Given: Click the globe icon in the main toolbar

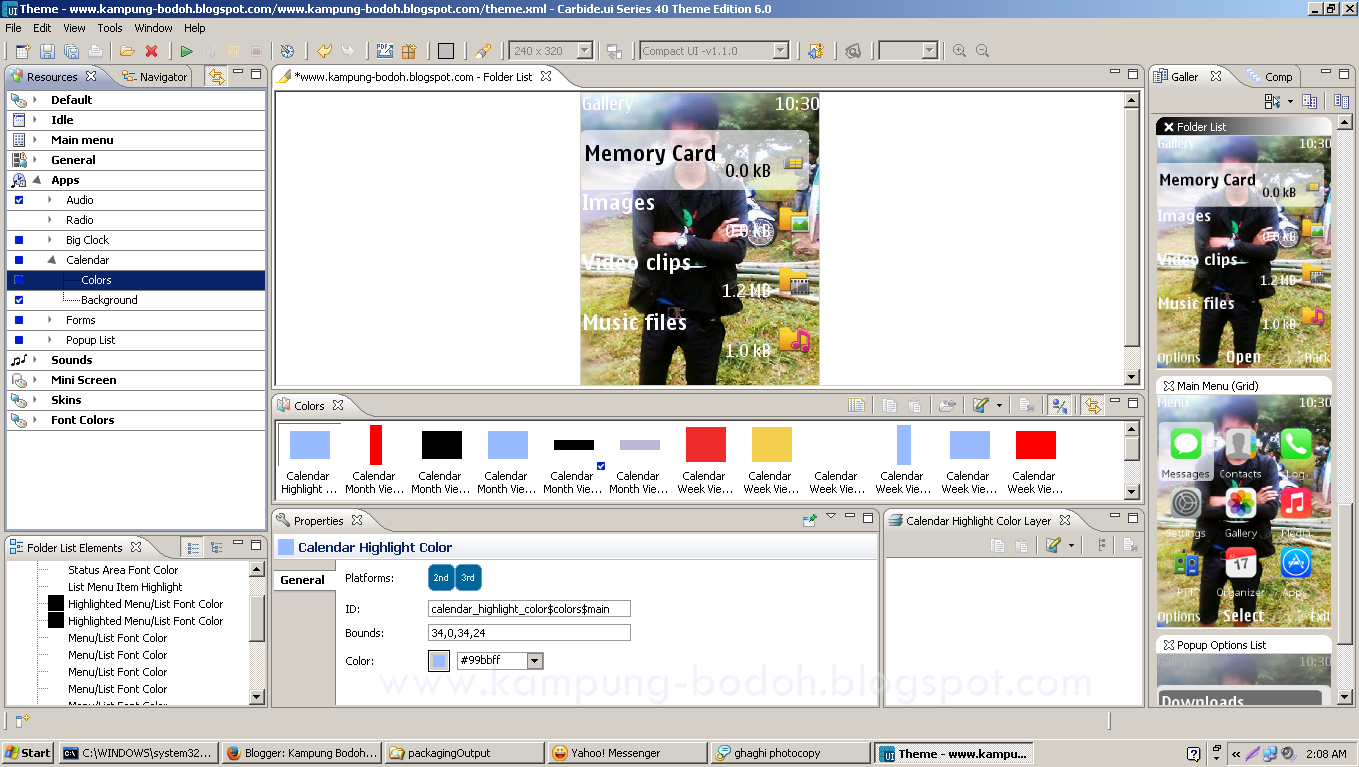Looking at the screenshot, I should pos(288,51).
